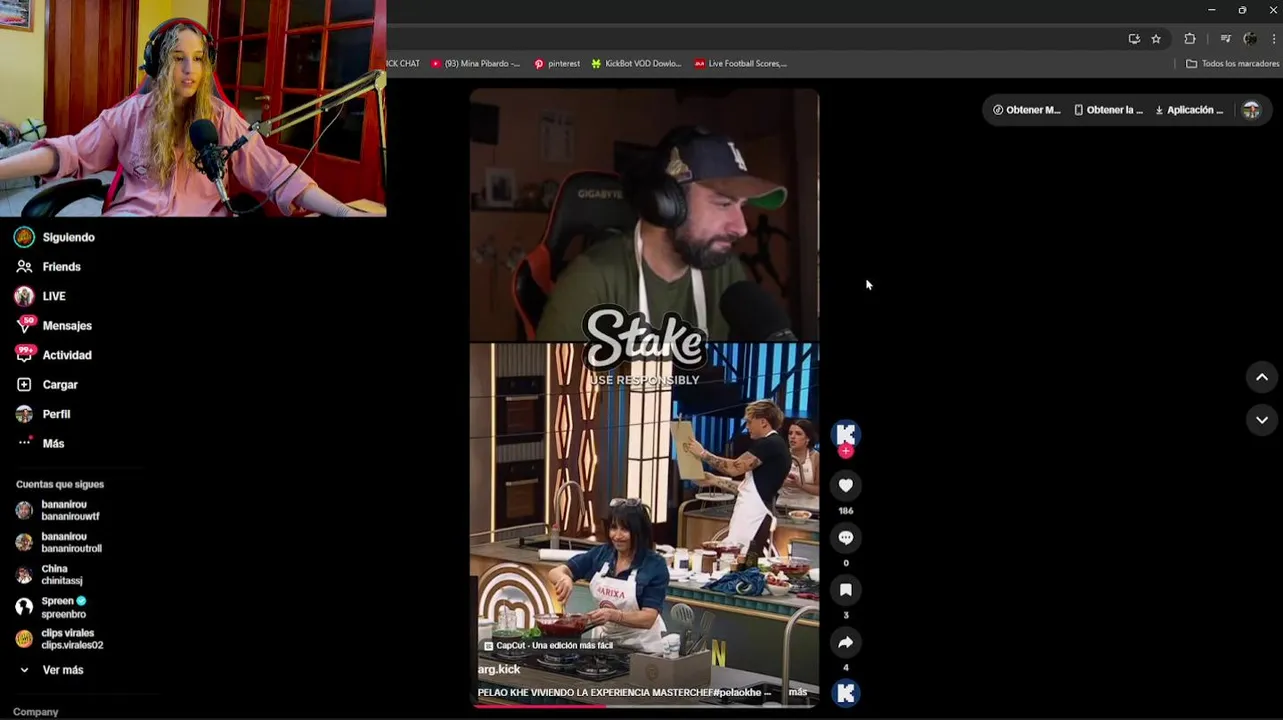Pause the playing video

644,398
